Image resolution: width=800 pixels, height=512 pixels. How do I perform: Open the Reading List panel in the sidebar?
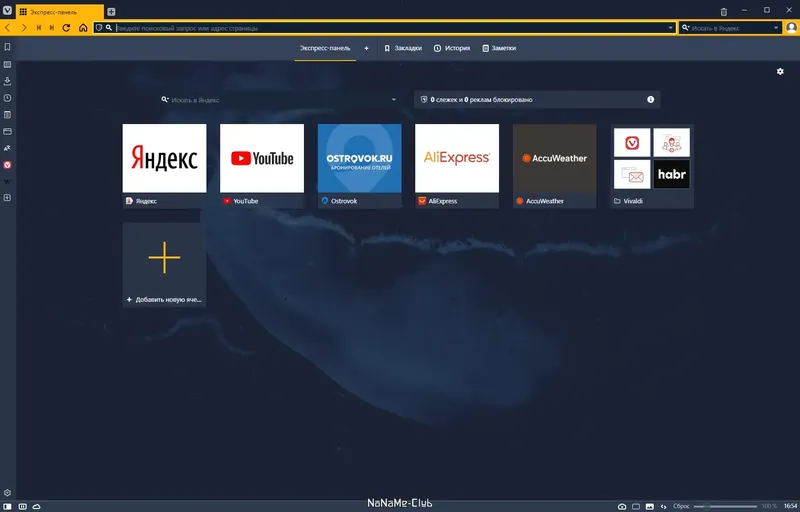click(x=7, y=64)
